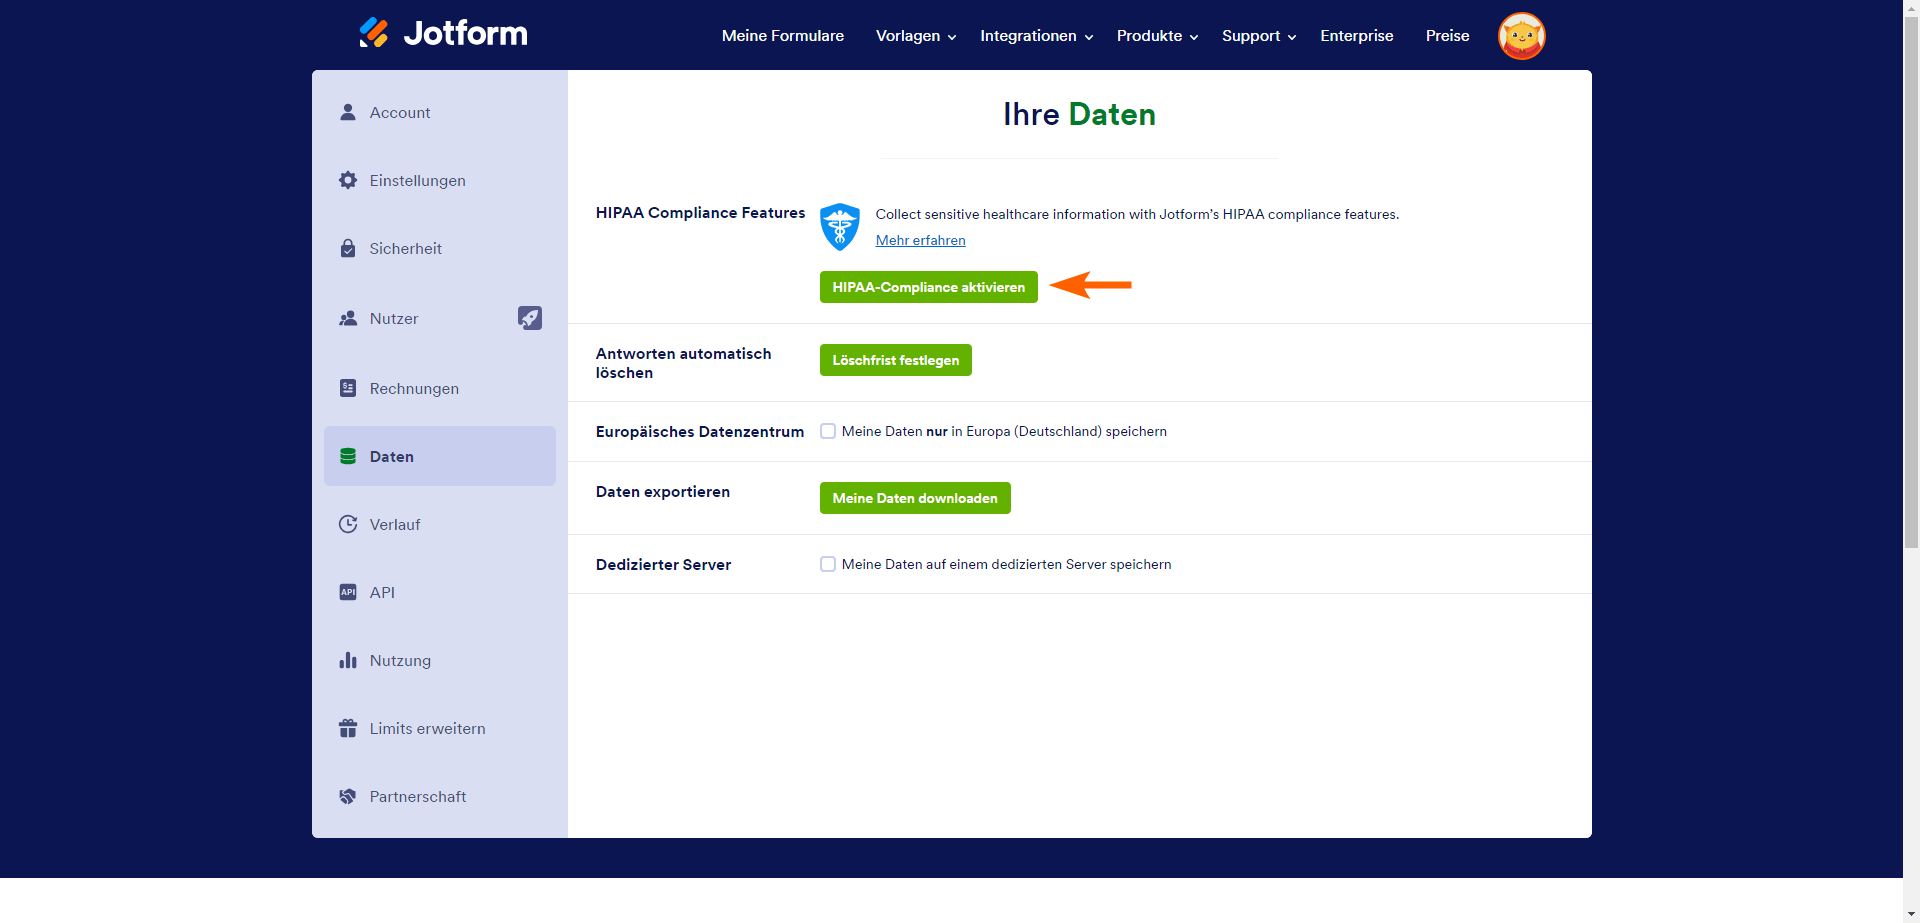Click HIPAA-Compliance aktivieren button
The height and width of the screenshot is (923, 1920).
pos(929,287)
